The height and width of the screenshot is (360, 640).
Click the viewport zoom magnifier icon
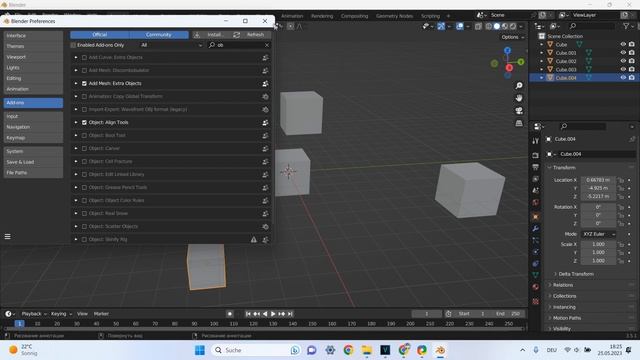pyautogui.click(x=519, y=85)
